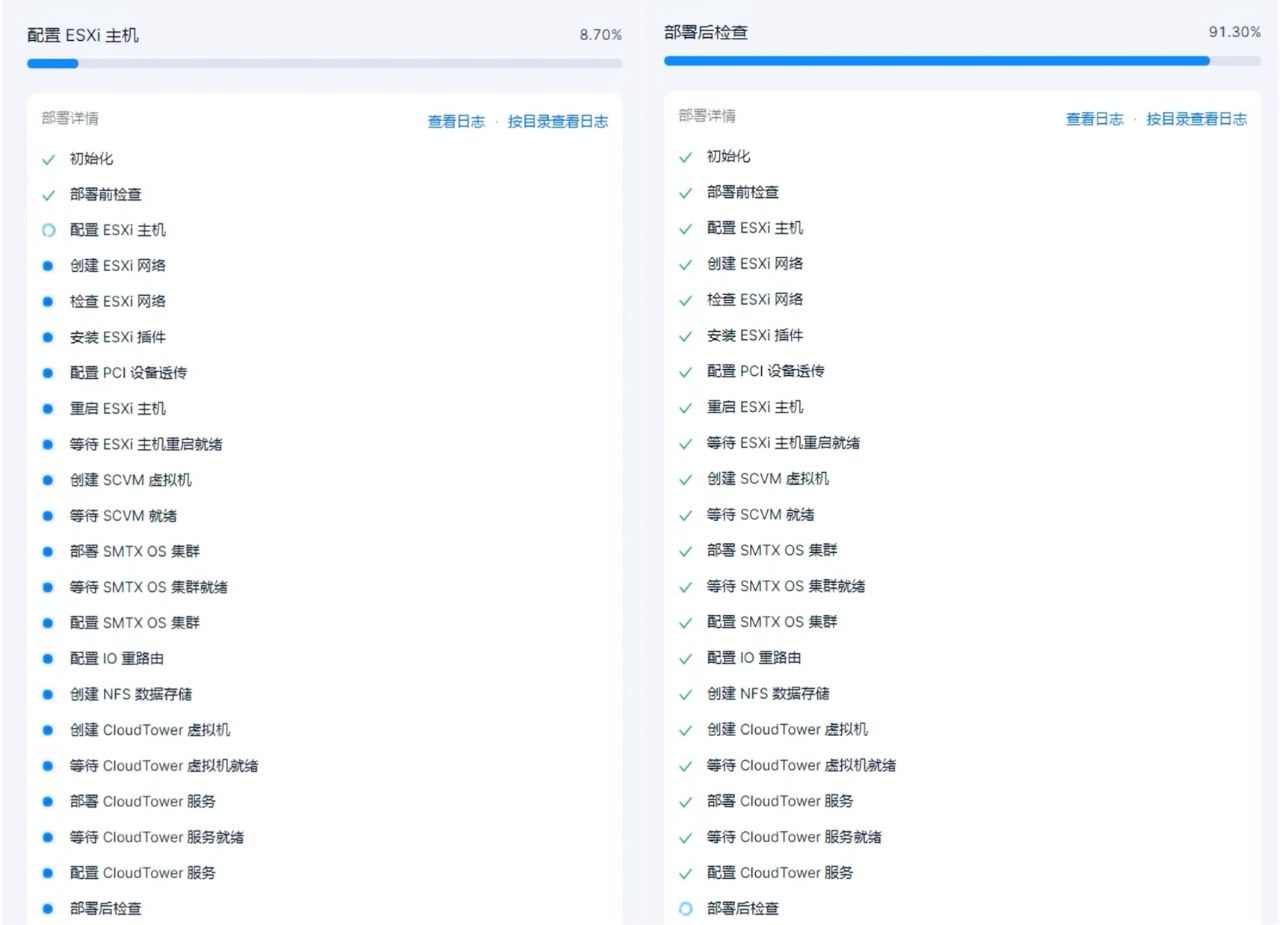The height and width of the screenshot is (925, 1280).
Task: Click the green checkmark next to 配置 CloudTower 服务
Action: pyautogui.click(x=685, y=873)
